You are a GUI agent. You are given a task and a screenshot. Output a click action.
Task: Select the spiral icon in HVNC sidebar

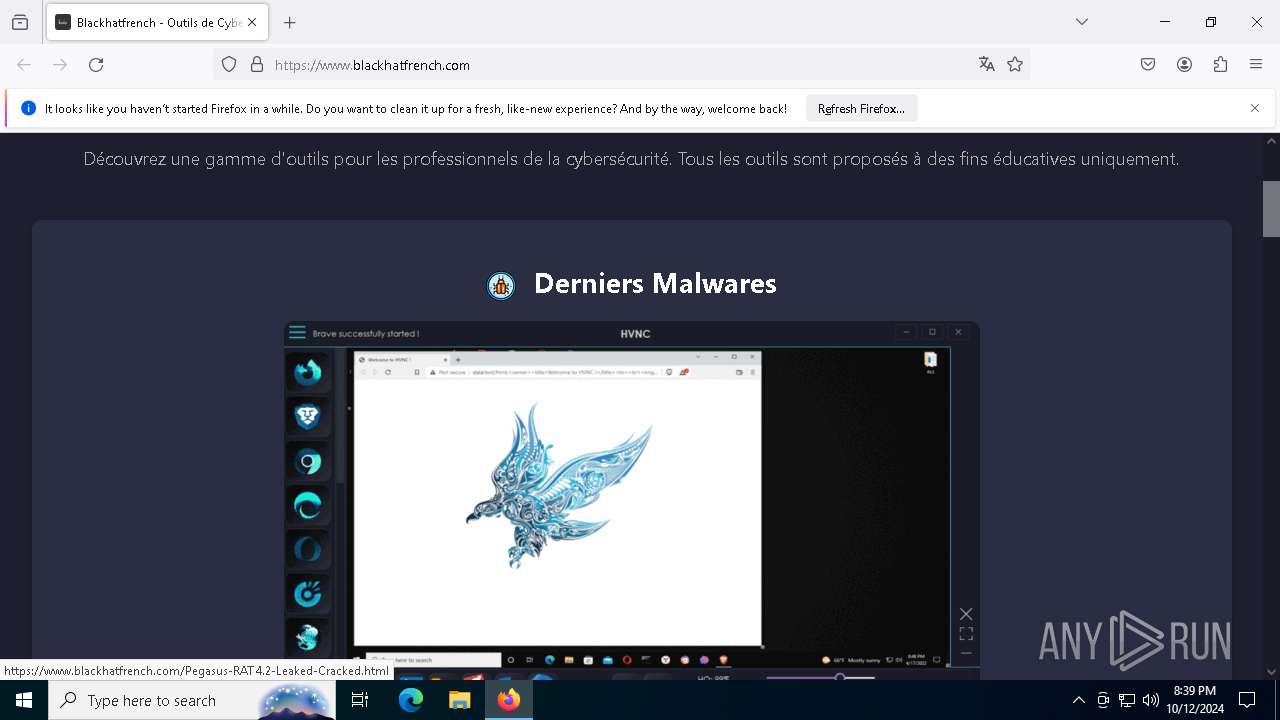pyautogui.click(x=308, y=593)
